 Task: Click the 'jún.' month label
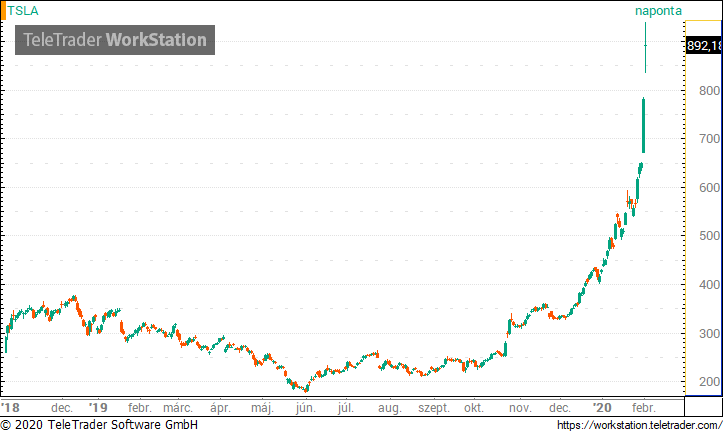coord(306,408)
